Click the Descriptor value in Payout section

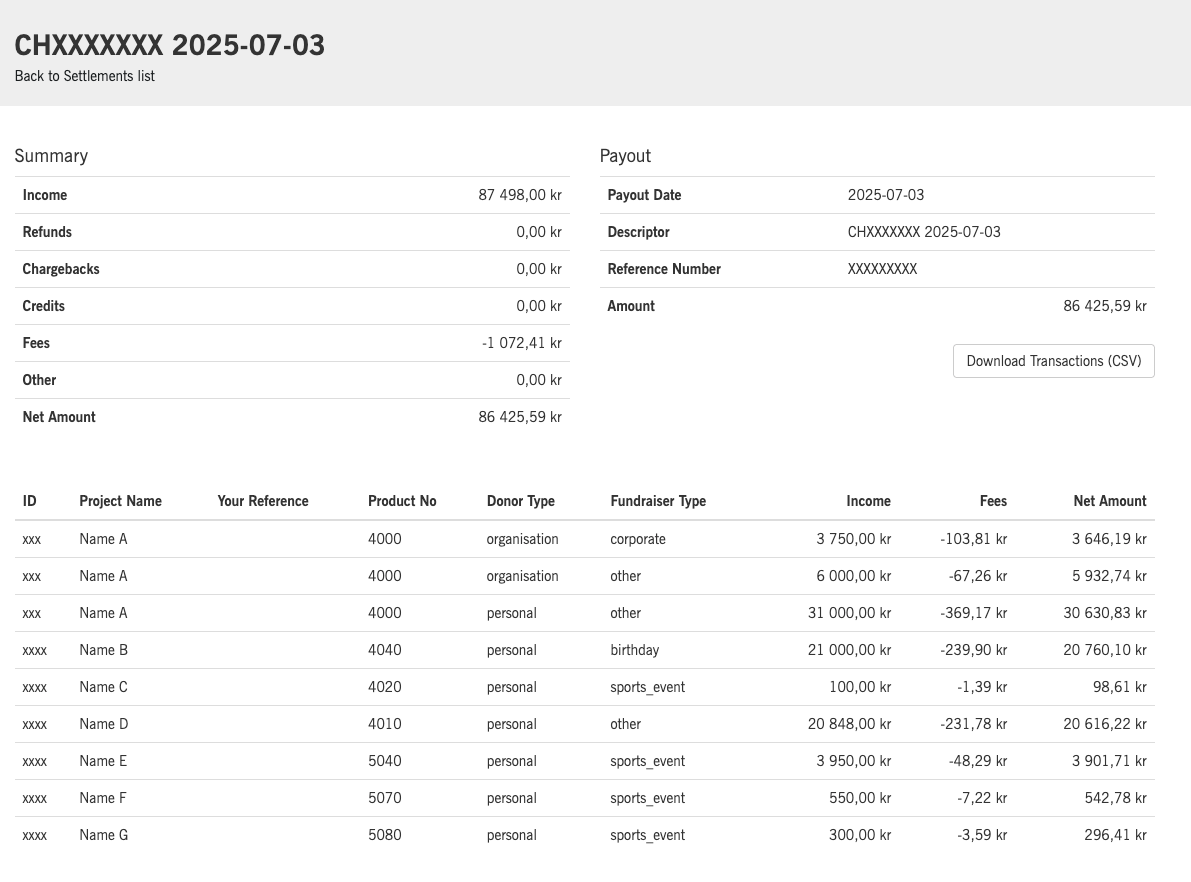[x=924, y=232]
